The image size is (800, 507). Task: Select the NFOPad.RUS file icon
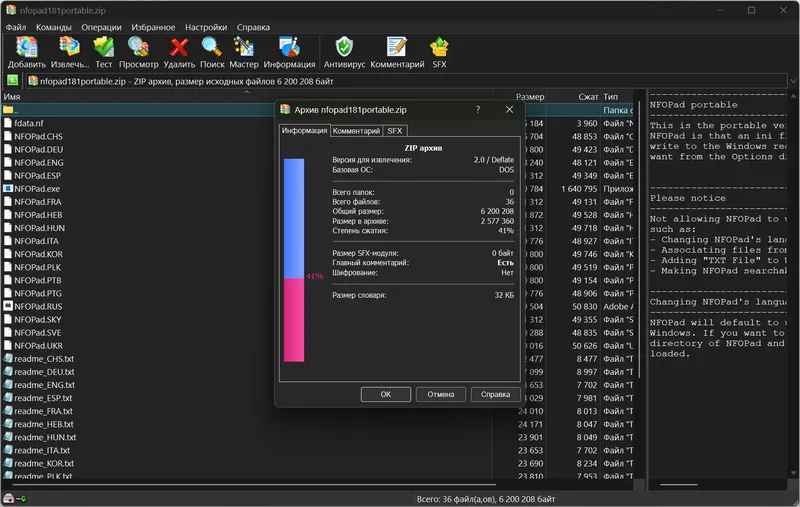tap(8, 307)
